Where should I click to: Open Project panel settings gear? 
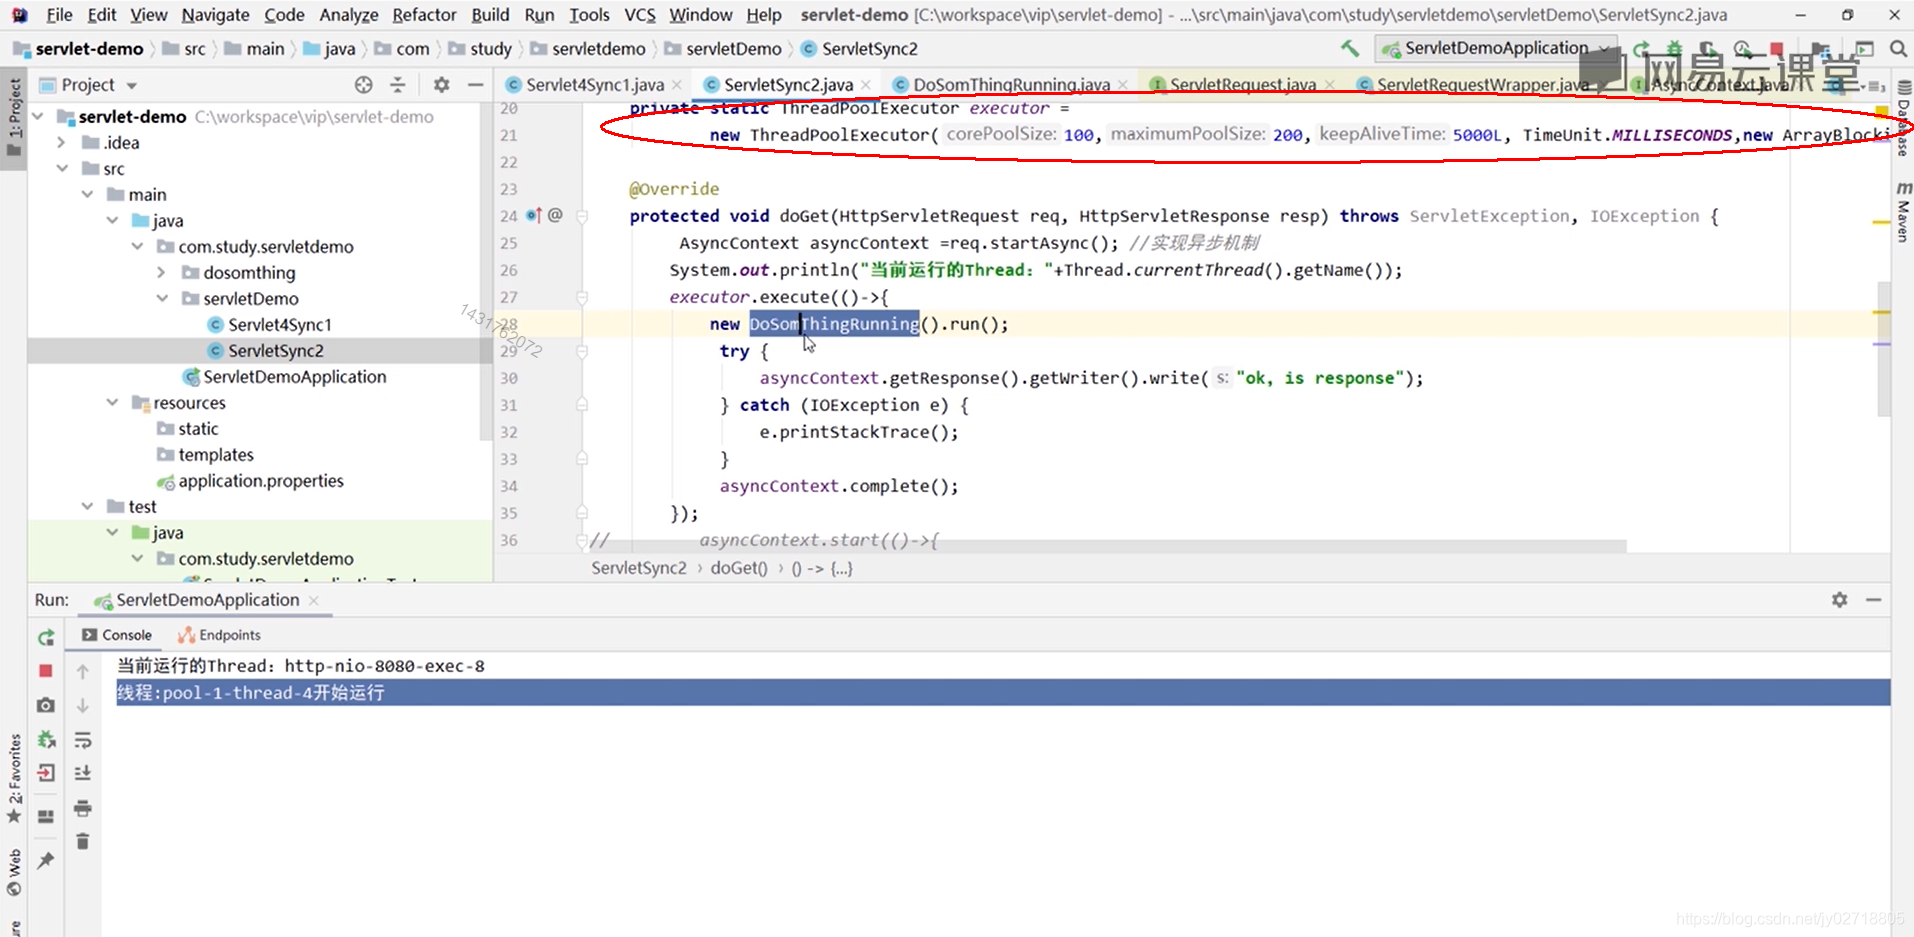tap(441, 85)
